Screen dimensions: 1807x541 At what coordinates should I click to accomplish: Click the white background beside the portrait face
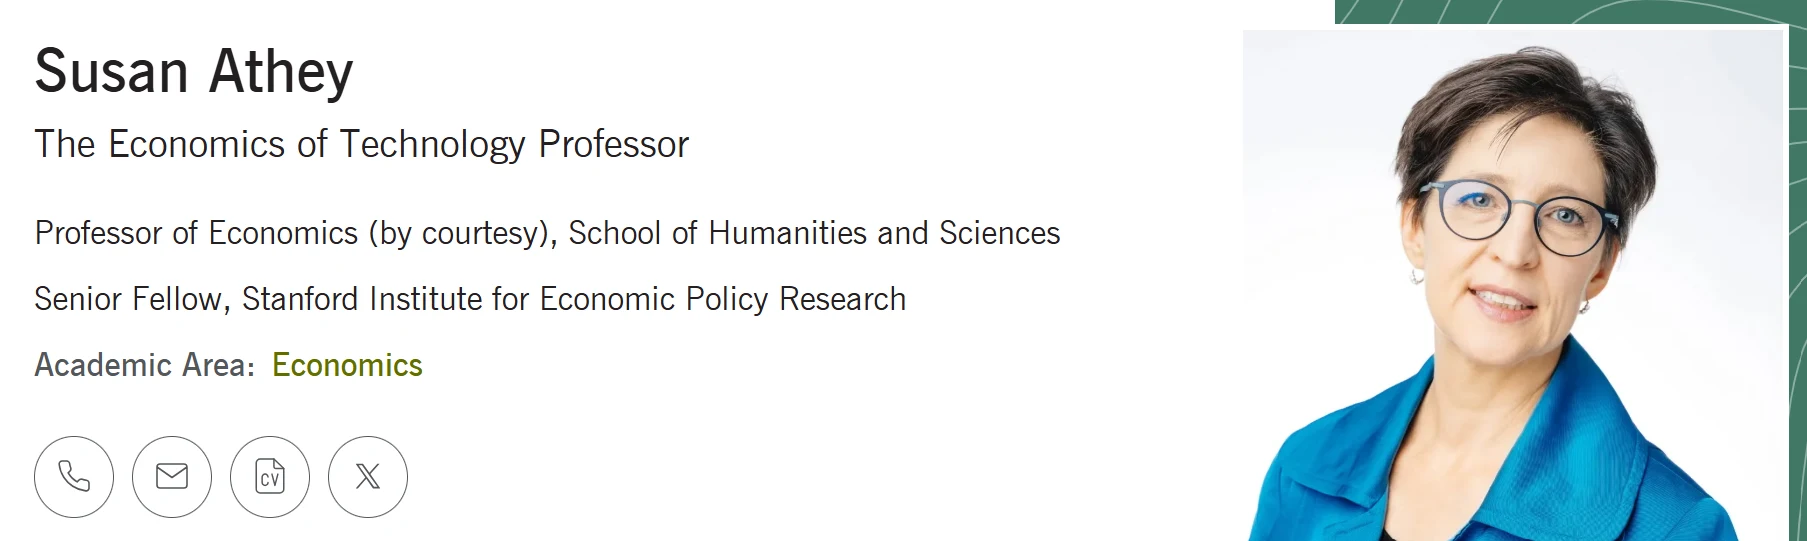click(x=1320, y=200)
